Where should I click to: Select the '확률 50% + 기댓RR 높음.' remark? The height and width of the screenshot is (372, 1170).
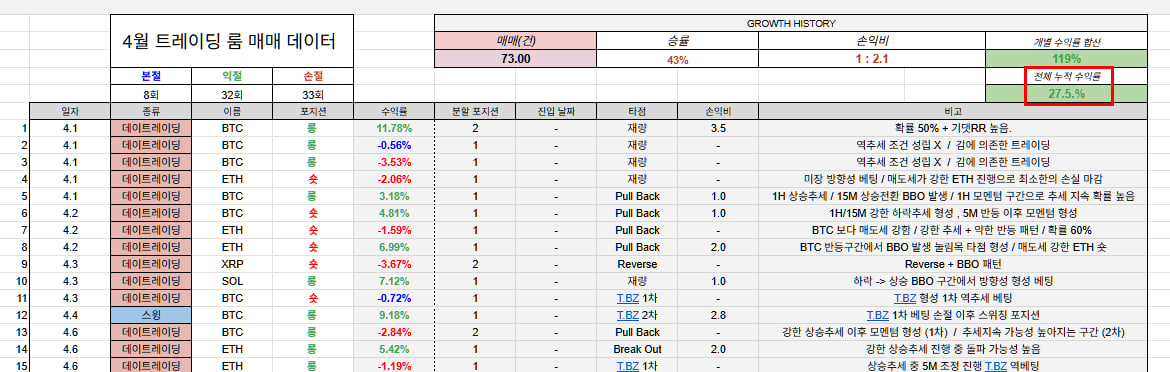click(953, 128)
